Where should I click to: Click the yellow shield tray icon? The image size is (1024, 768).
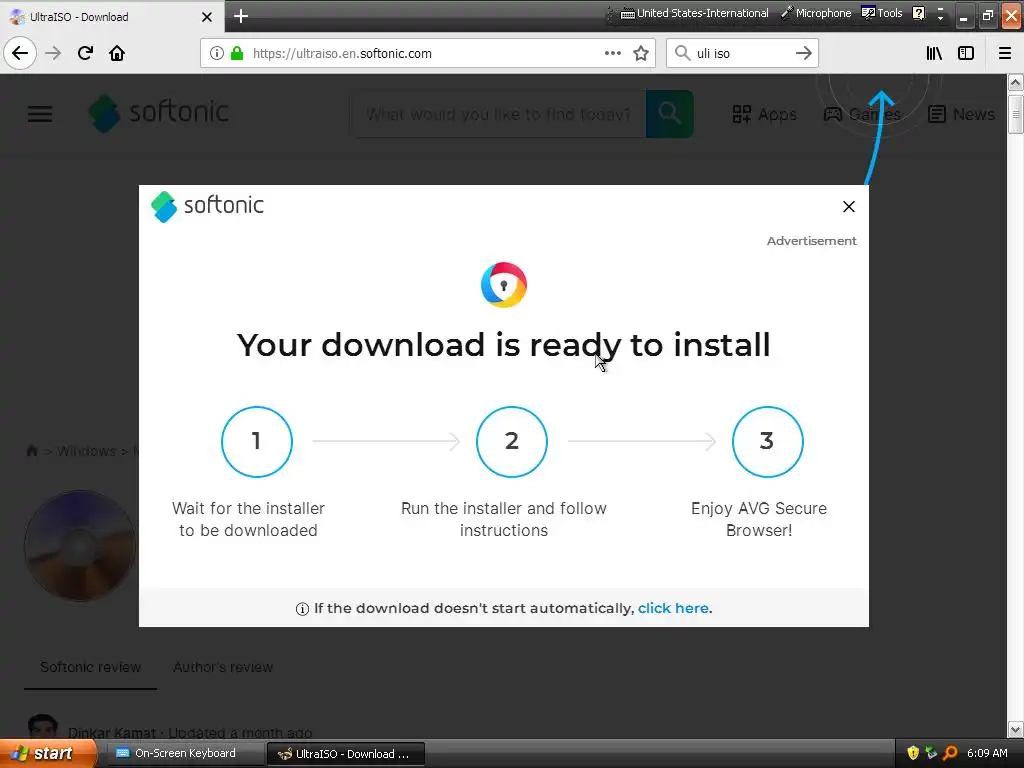click(913, 754)
